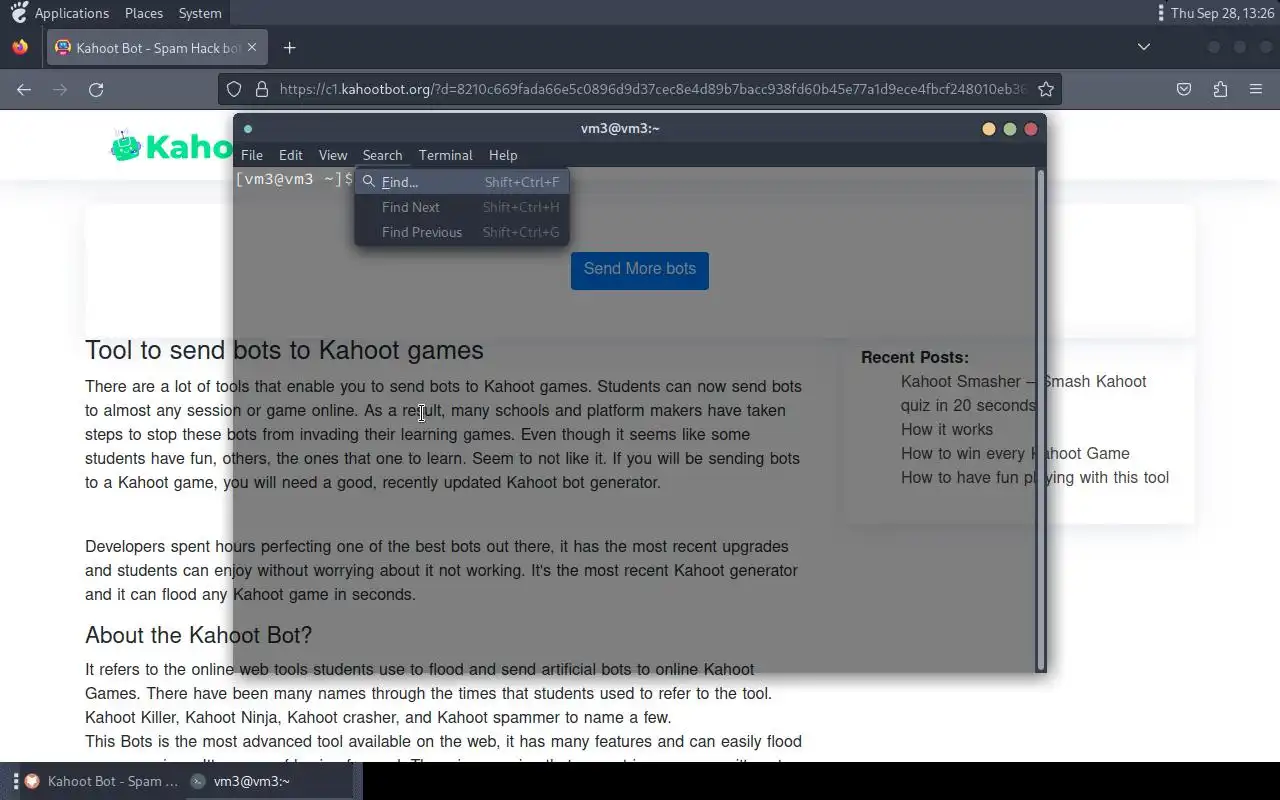
Task: Open How to have fun playing link
Action: (1035, 477)
